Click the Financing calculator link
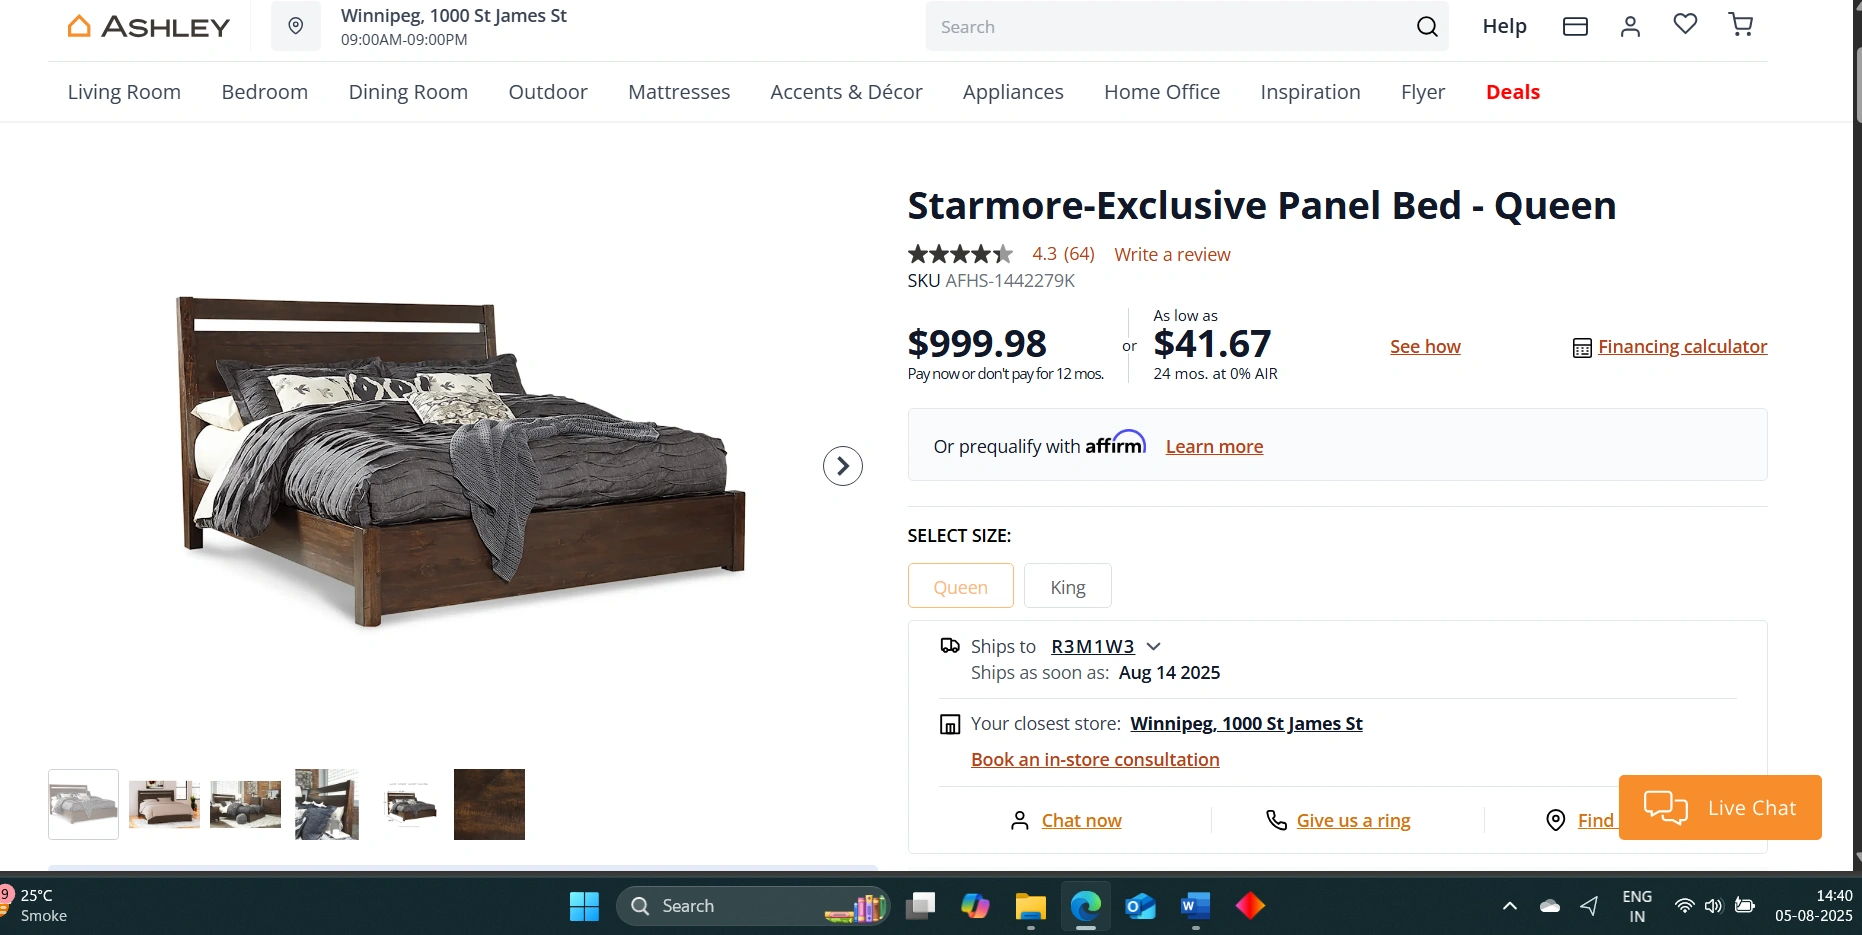Image resolution: width=1862 pixels, height=935 pixels. point(1682,347)
